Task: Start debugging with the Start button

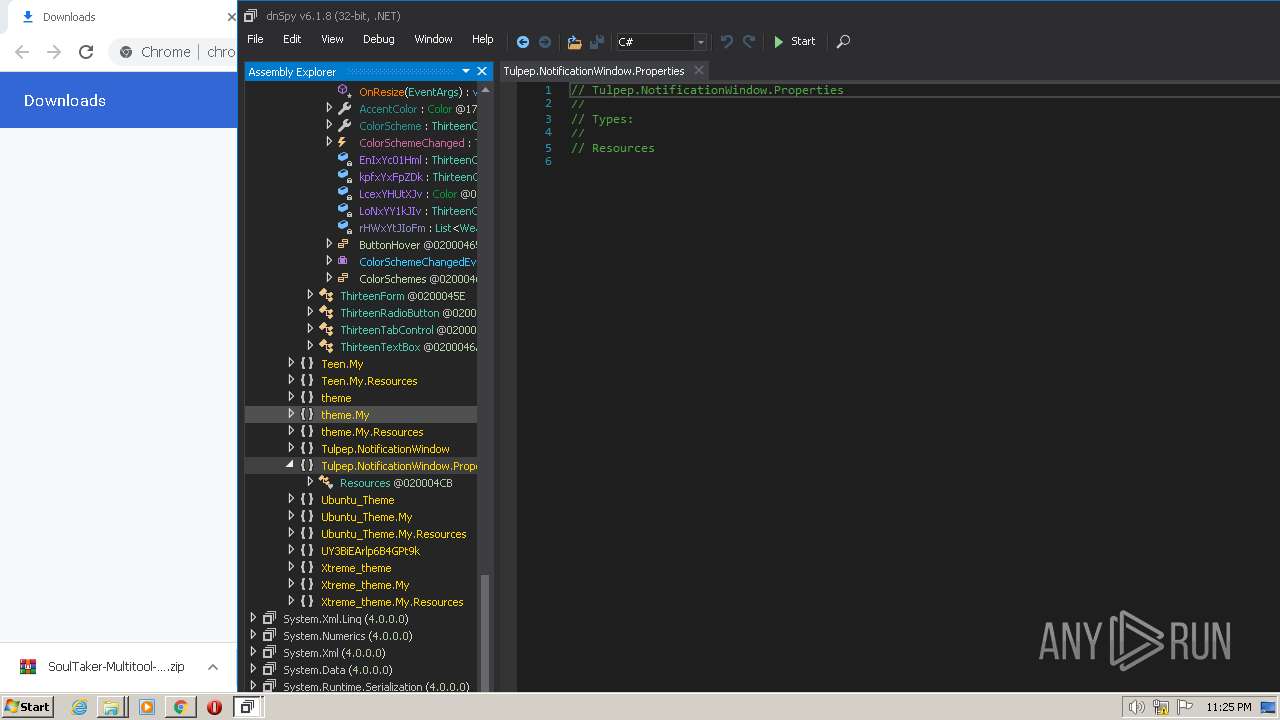Action: (x=795, y=42)
